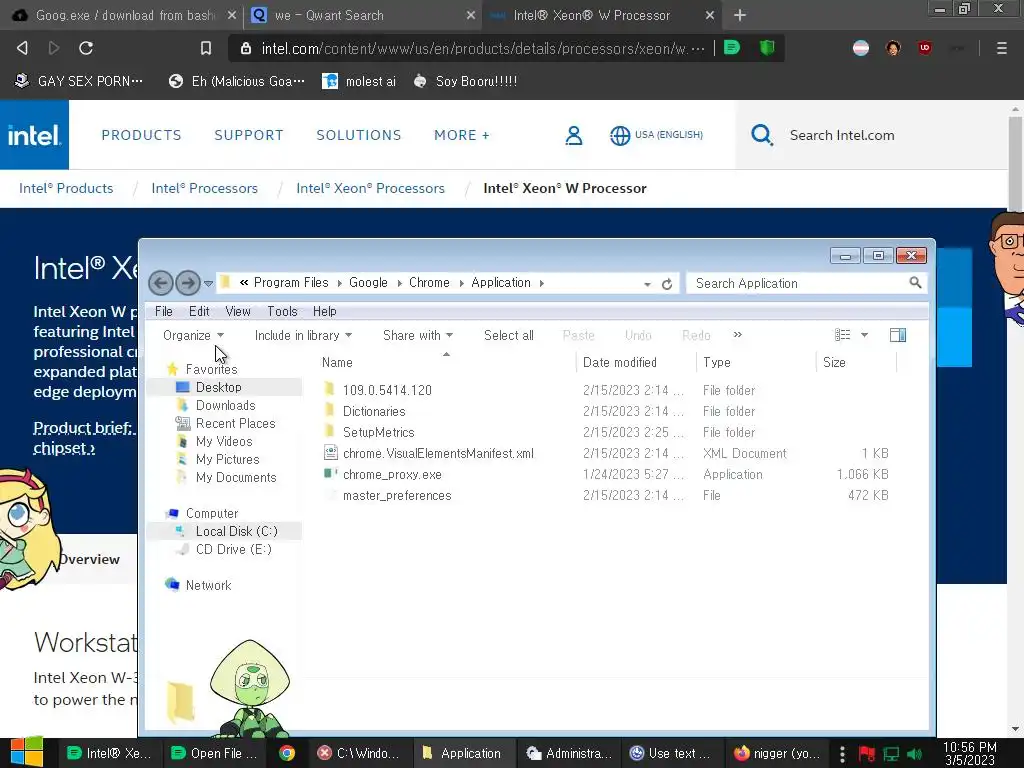Go back in Explorer with the back arrow
1024x768 pixels.
161,283
